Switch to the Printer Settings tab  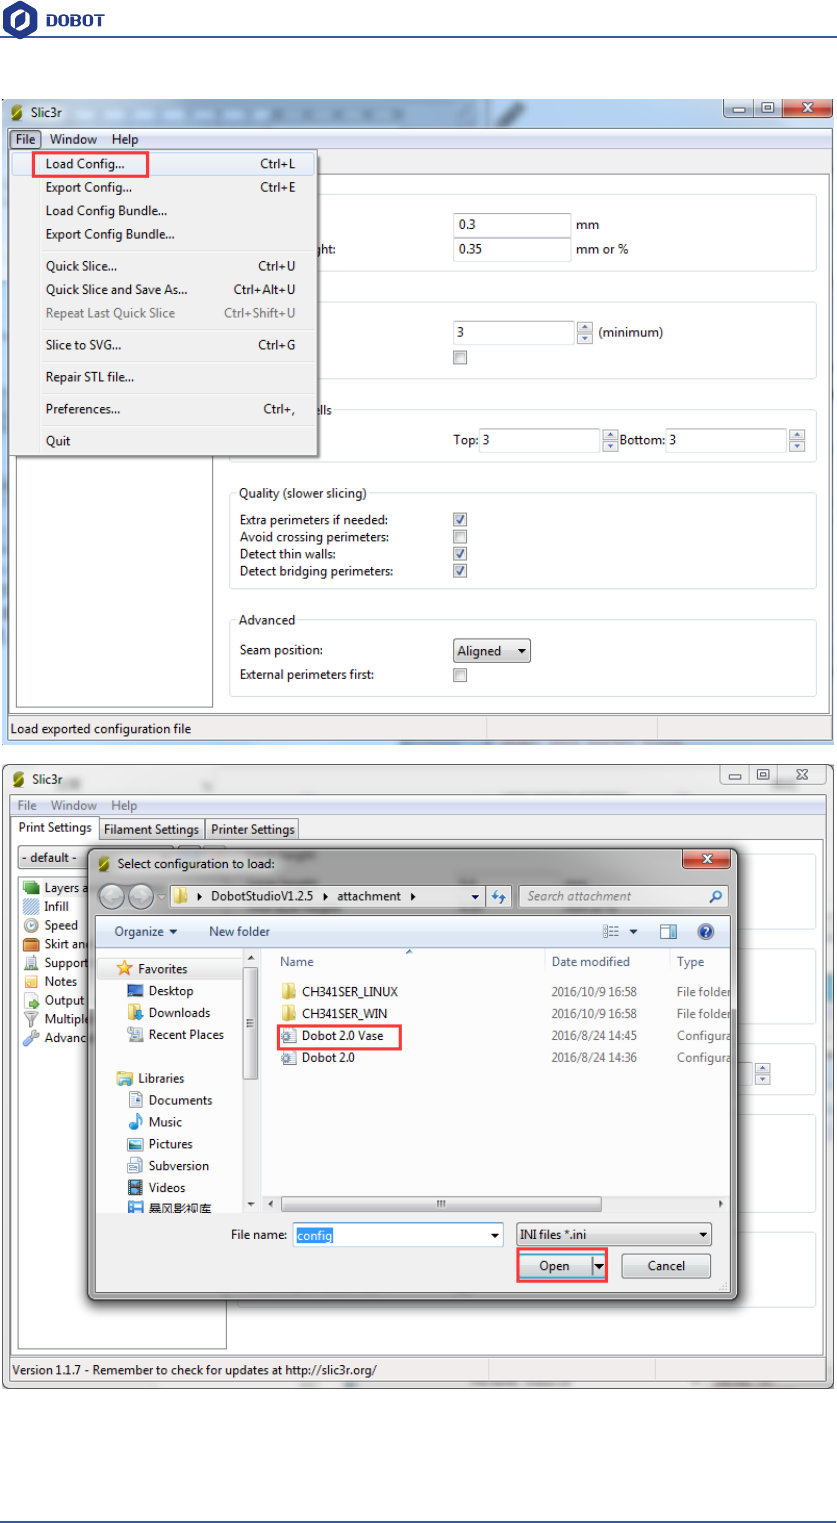pyautogui.click(x=252, y=829)
